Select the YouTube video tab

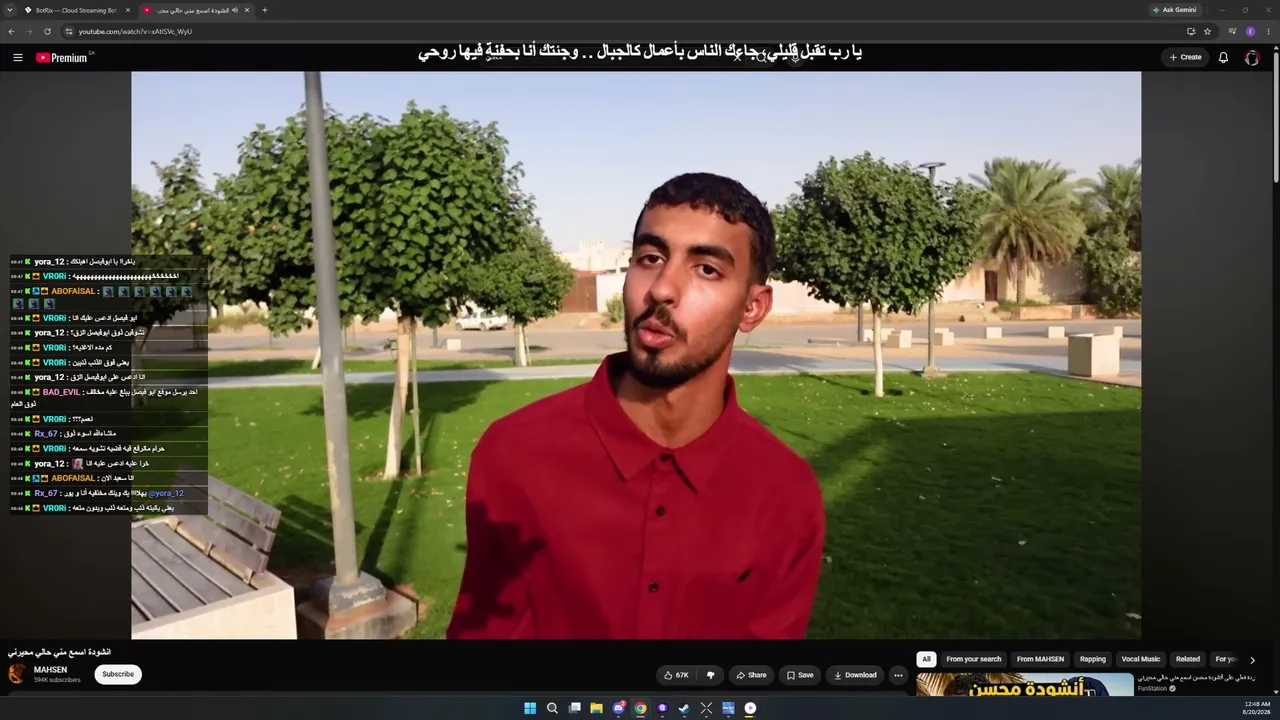click(196, 10)
